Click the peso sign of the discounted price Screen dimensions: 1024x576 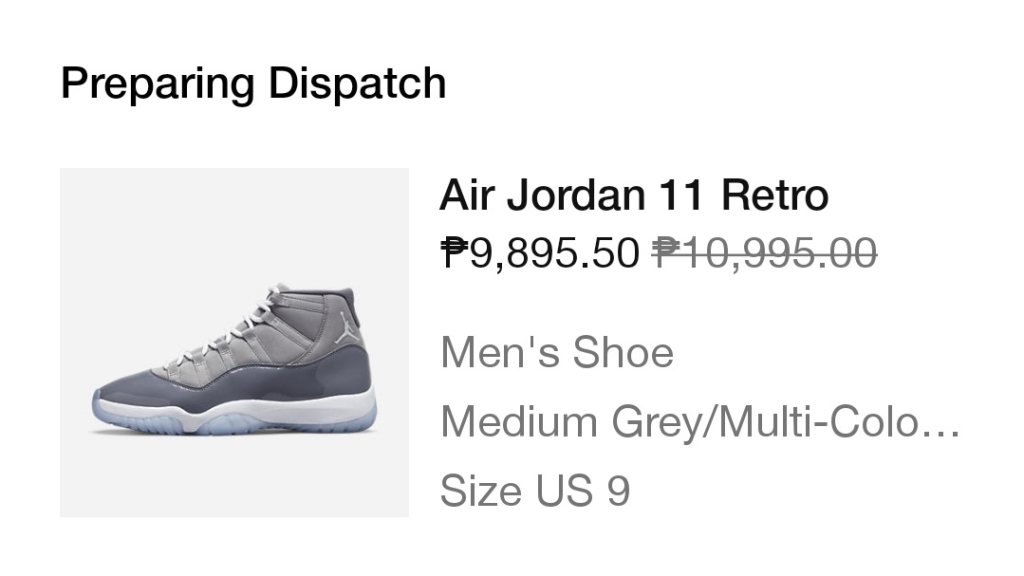coord(454,253)
